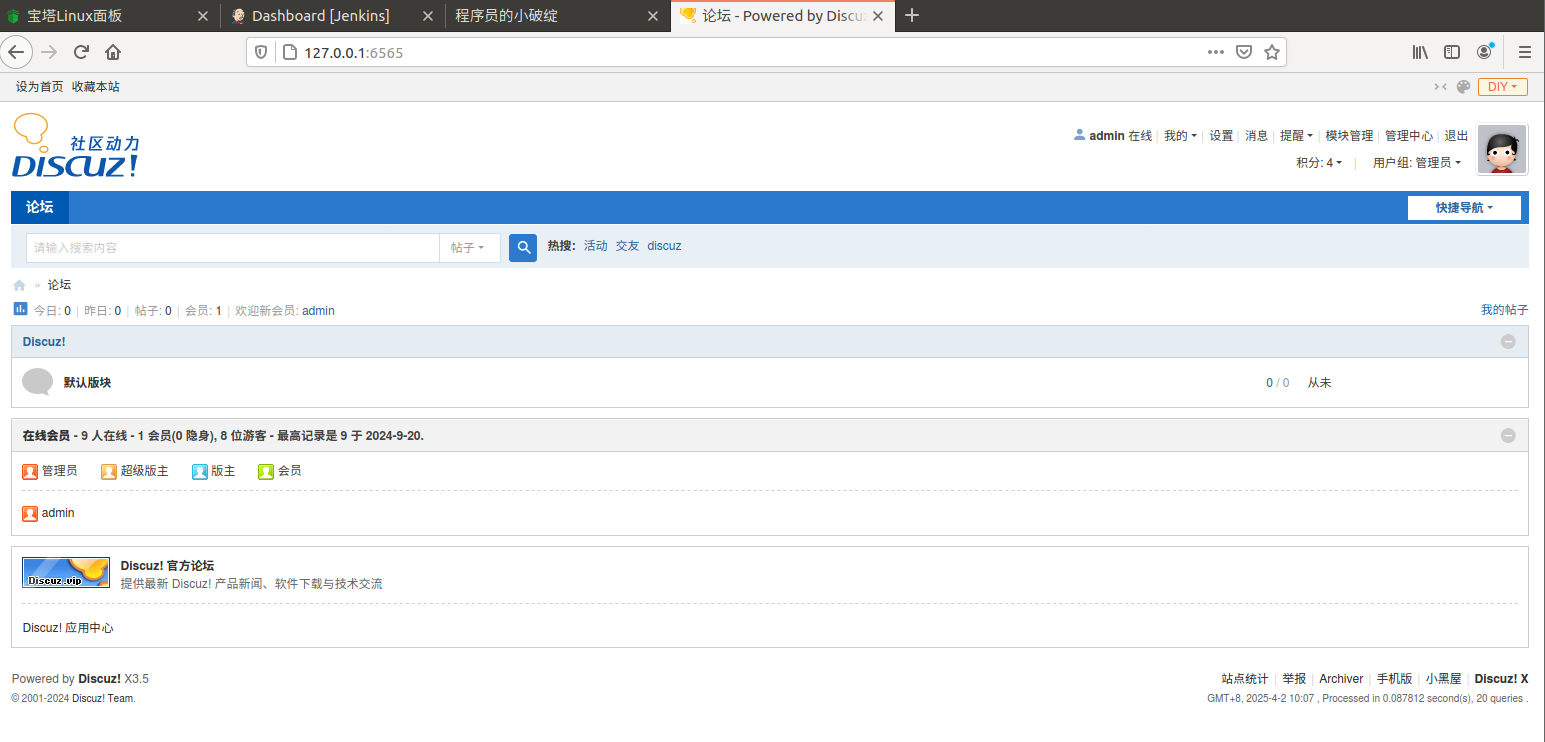The height and width of the screenshot is (742, 1545).
Task: Open 设置 settings link
Action: pos(1221,136)
